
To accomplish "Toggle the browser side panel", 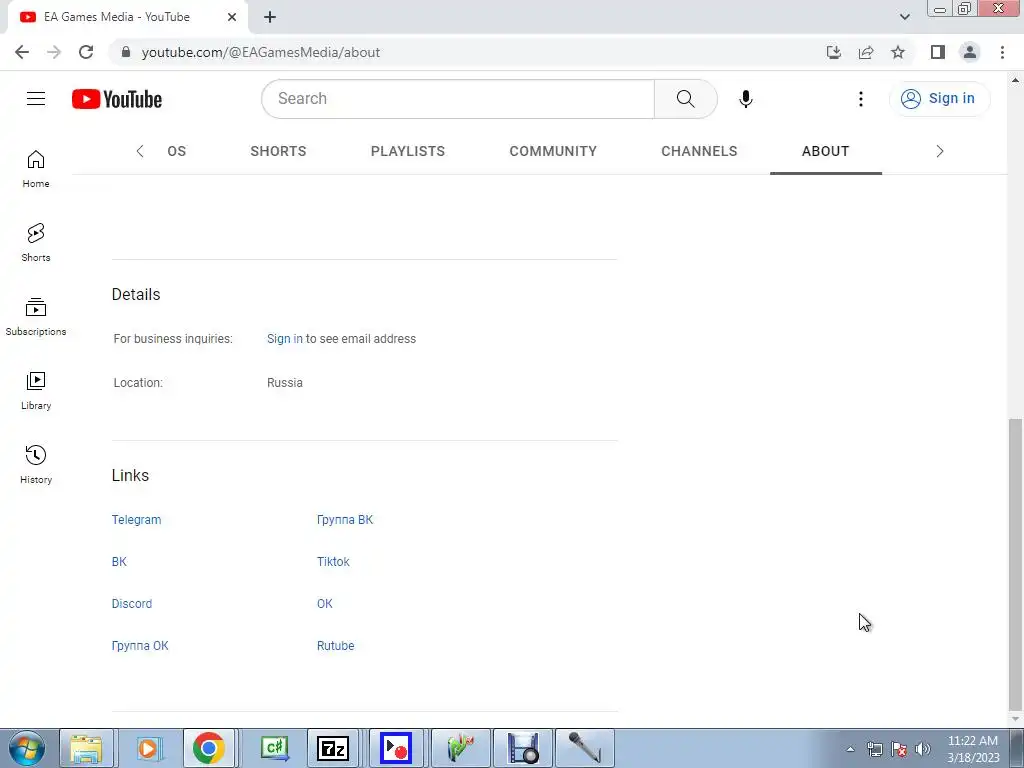I will (938, 52).
